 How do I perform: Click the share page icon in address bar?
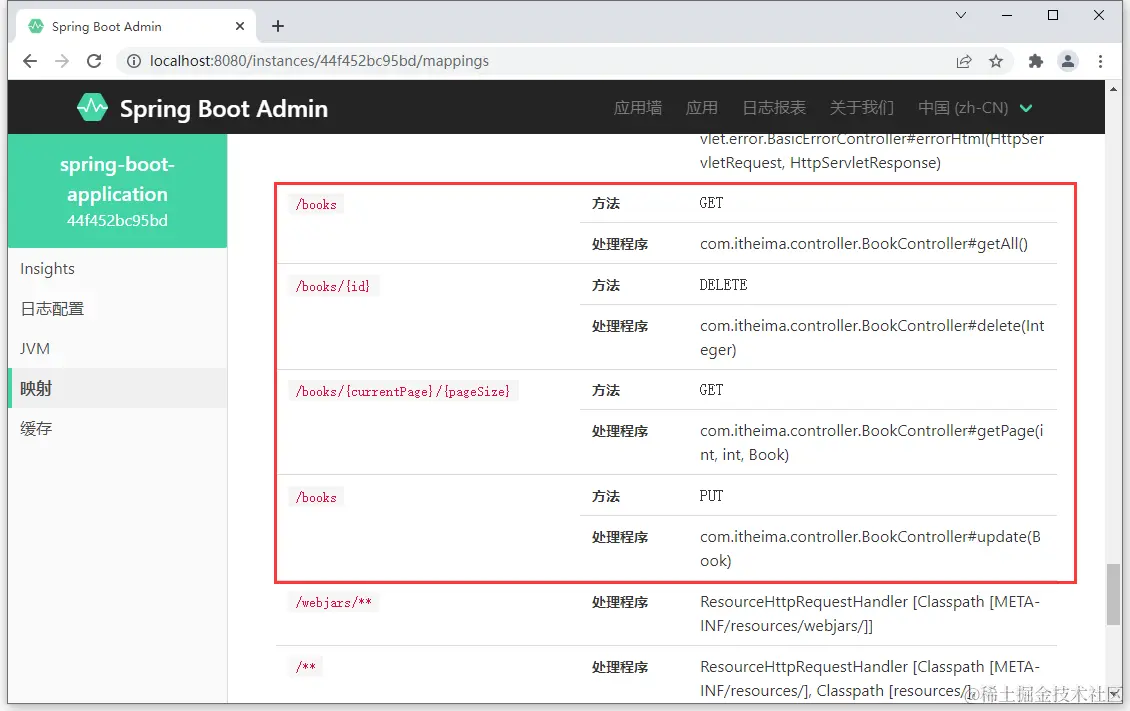coord(964,61)
